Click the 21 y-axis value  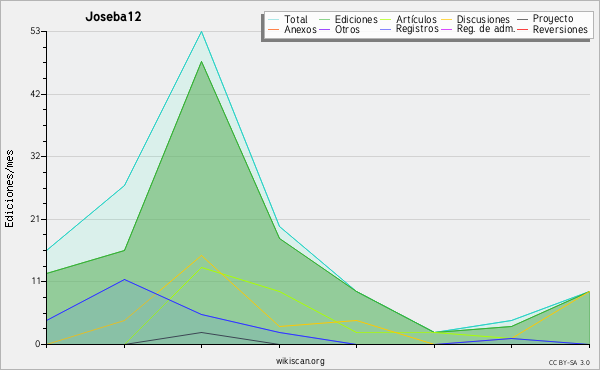(x=35, y=219)
